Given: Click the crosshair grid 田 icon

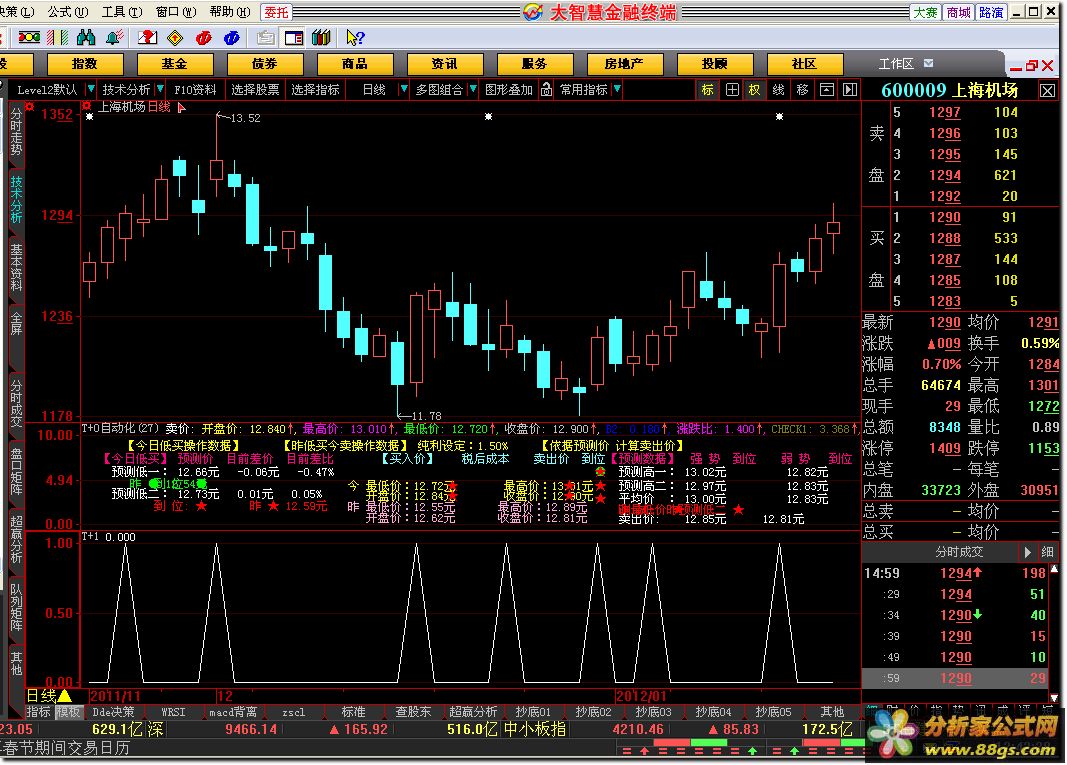Looking at the screenshot, I should [x=732, y=90].
